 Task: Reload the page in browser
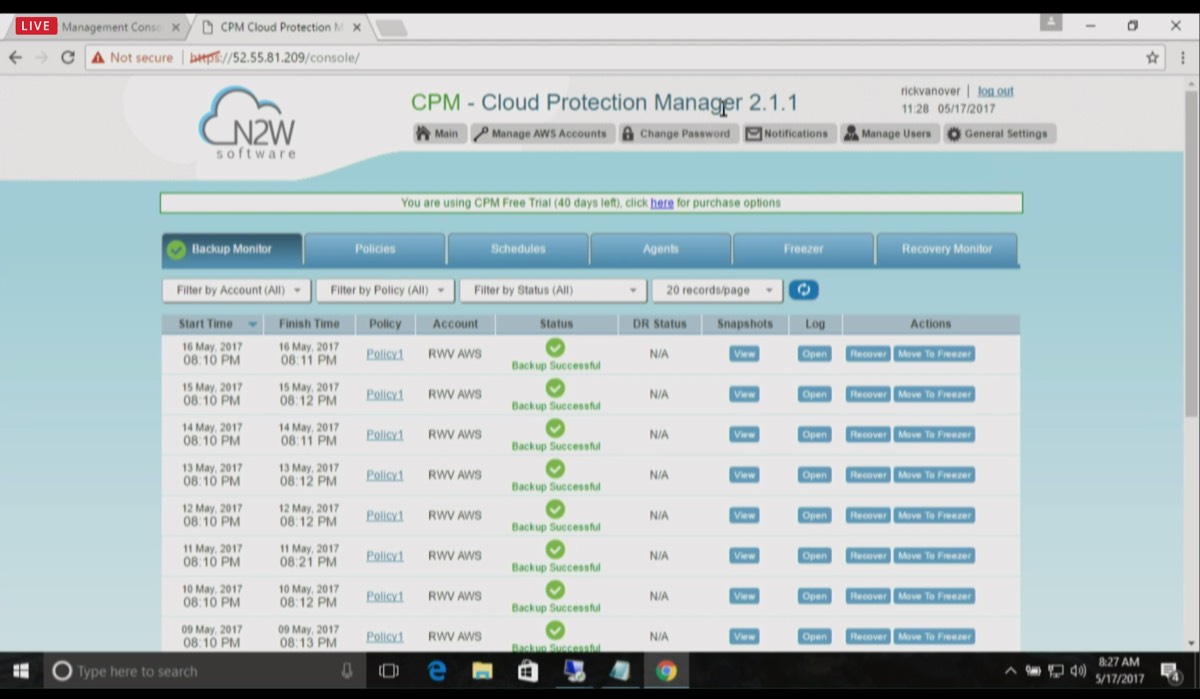click(x=68, y=58)
